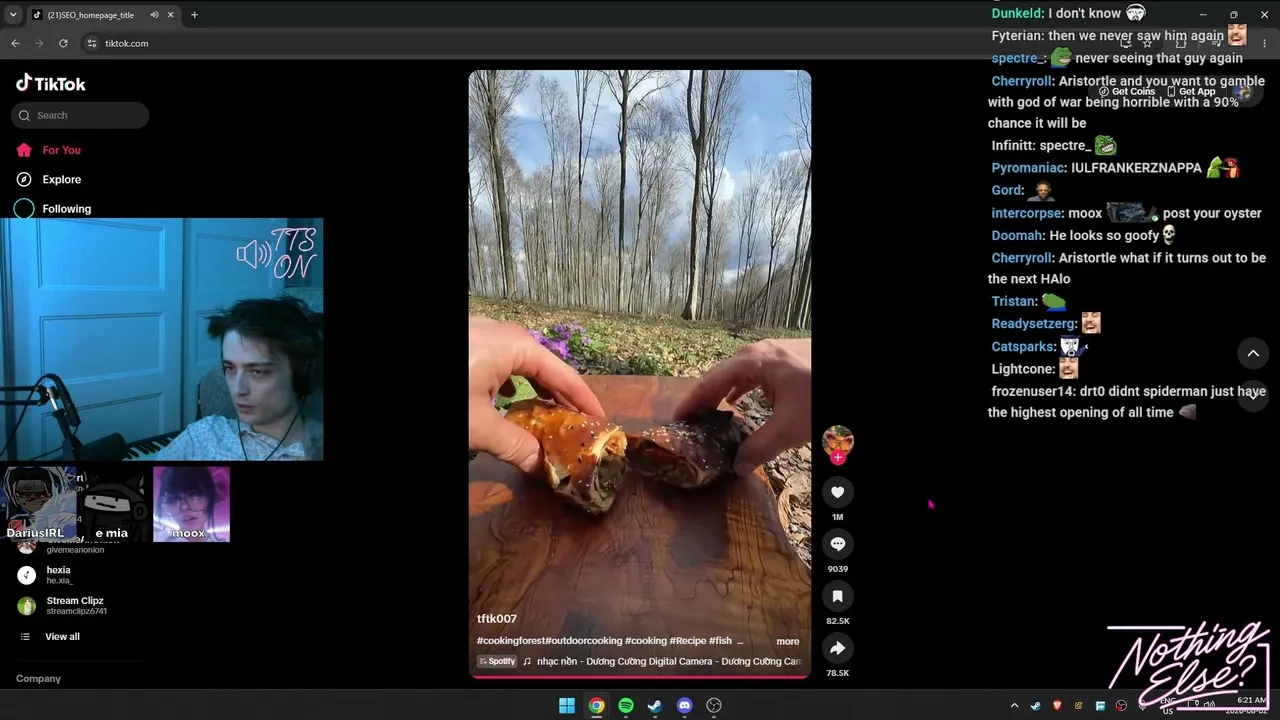Bookmark the video using the save icon
The width and height of the screenshot is (1280, 720).
coord(837,596)
